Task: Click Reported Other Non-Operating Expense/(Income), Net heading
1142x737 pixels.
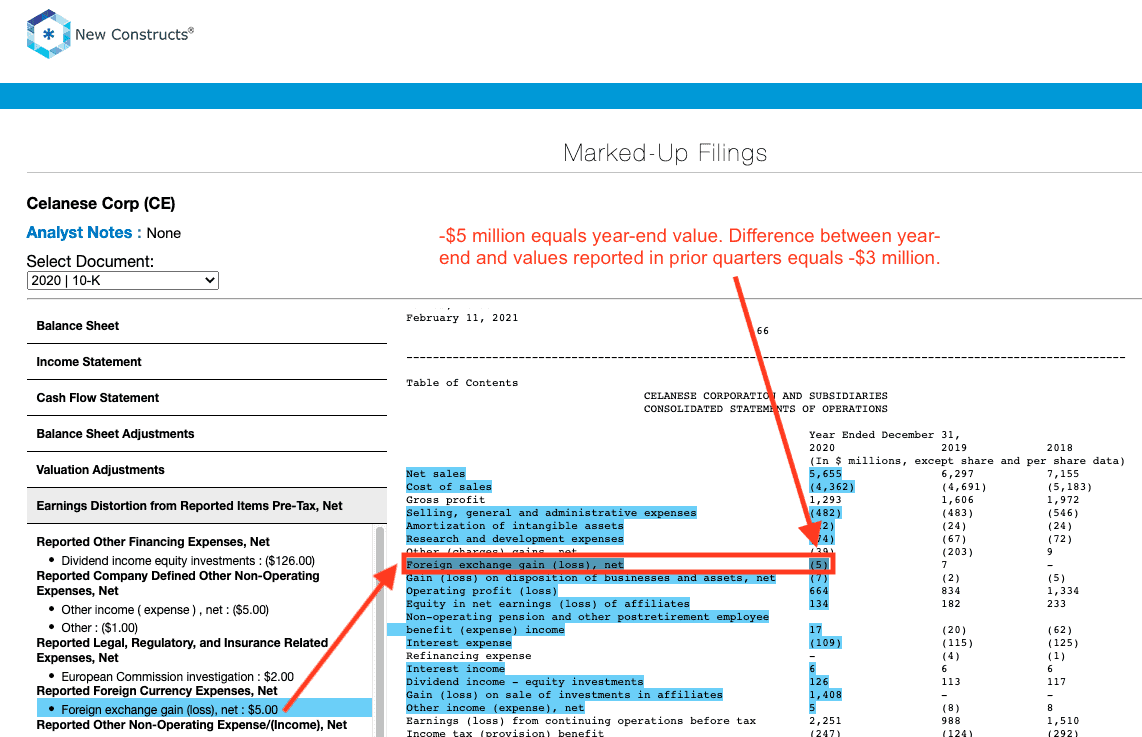Action: click(x=192, y=725)
